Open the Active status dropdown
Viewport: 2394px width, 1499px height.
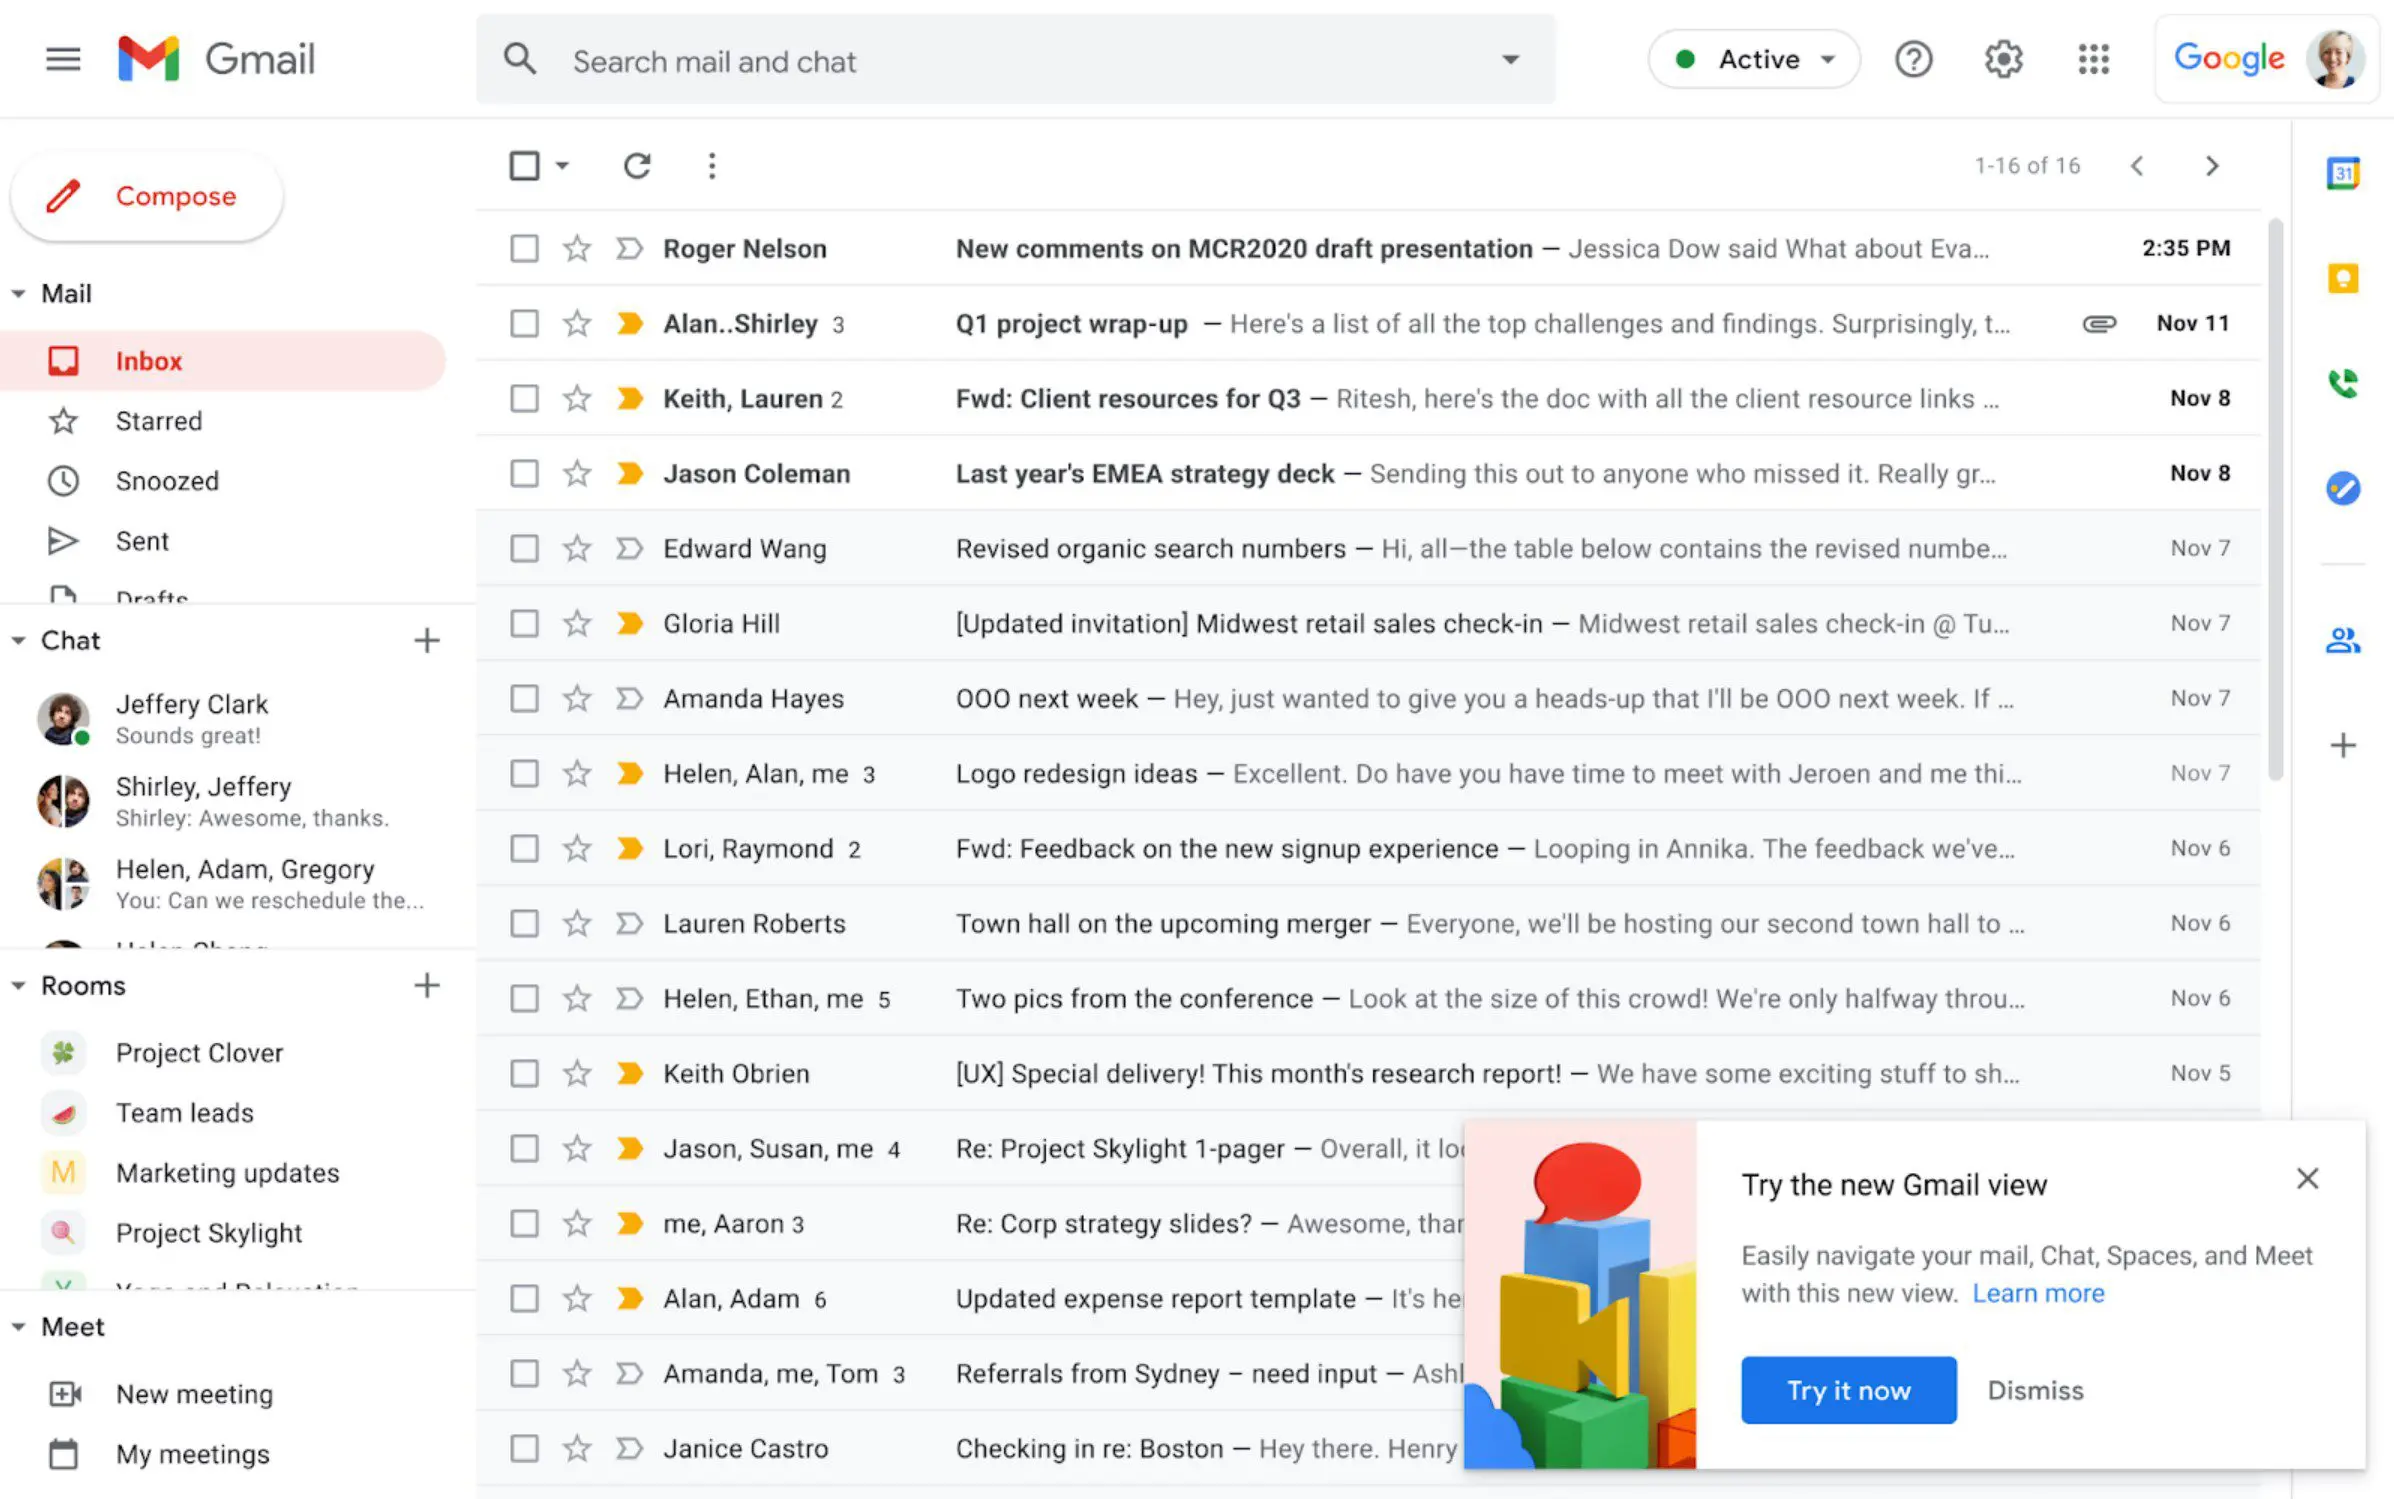coord(1753,59)
